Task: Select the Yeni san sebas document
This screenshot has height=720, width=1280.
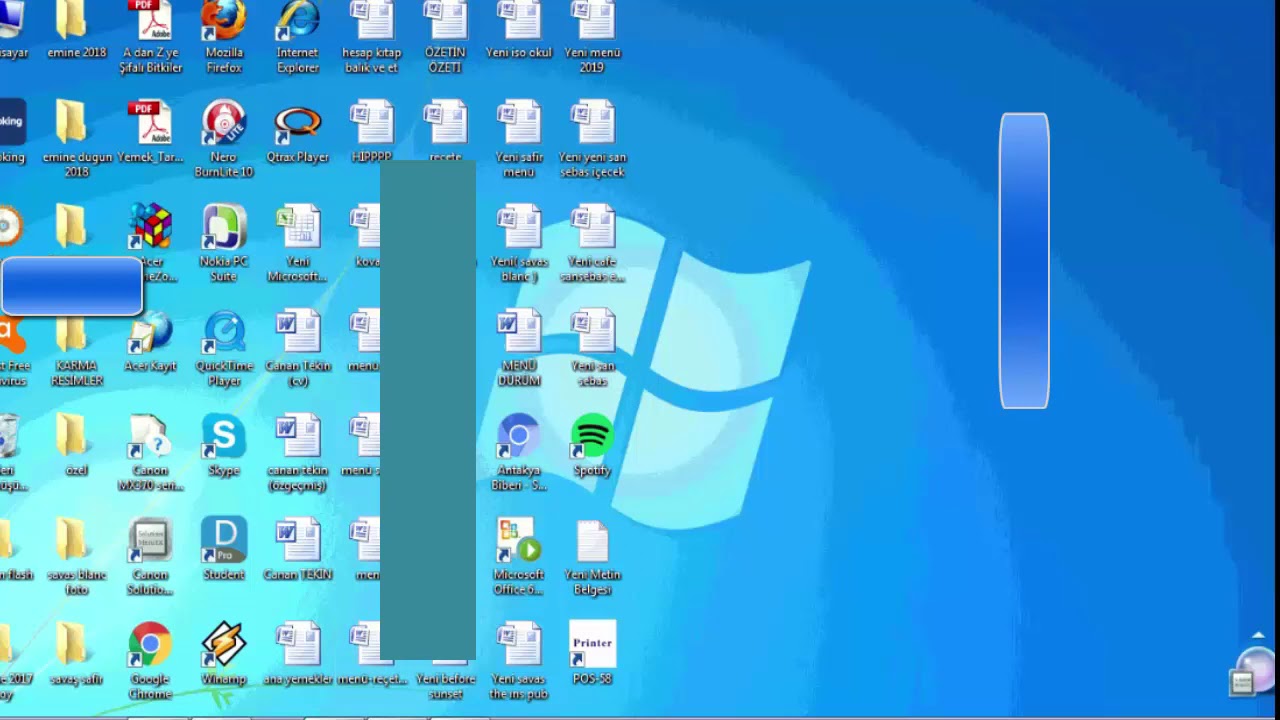Action: point(592,348)
